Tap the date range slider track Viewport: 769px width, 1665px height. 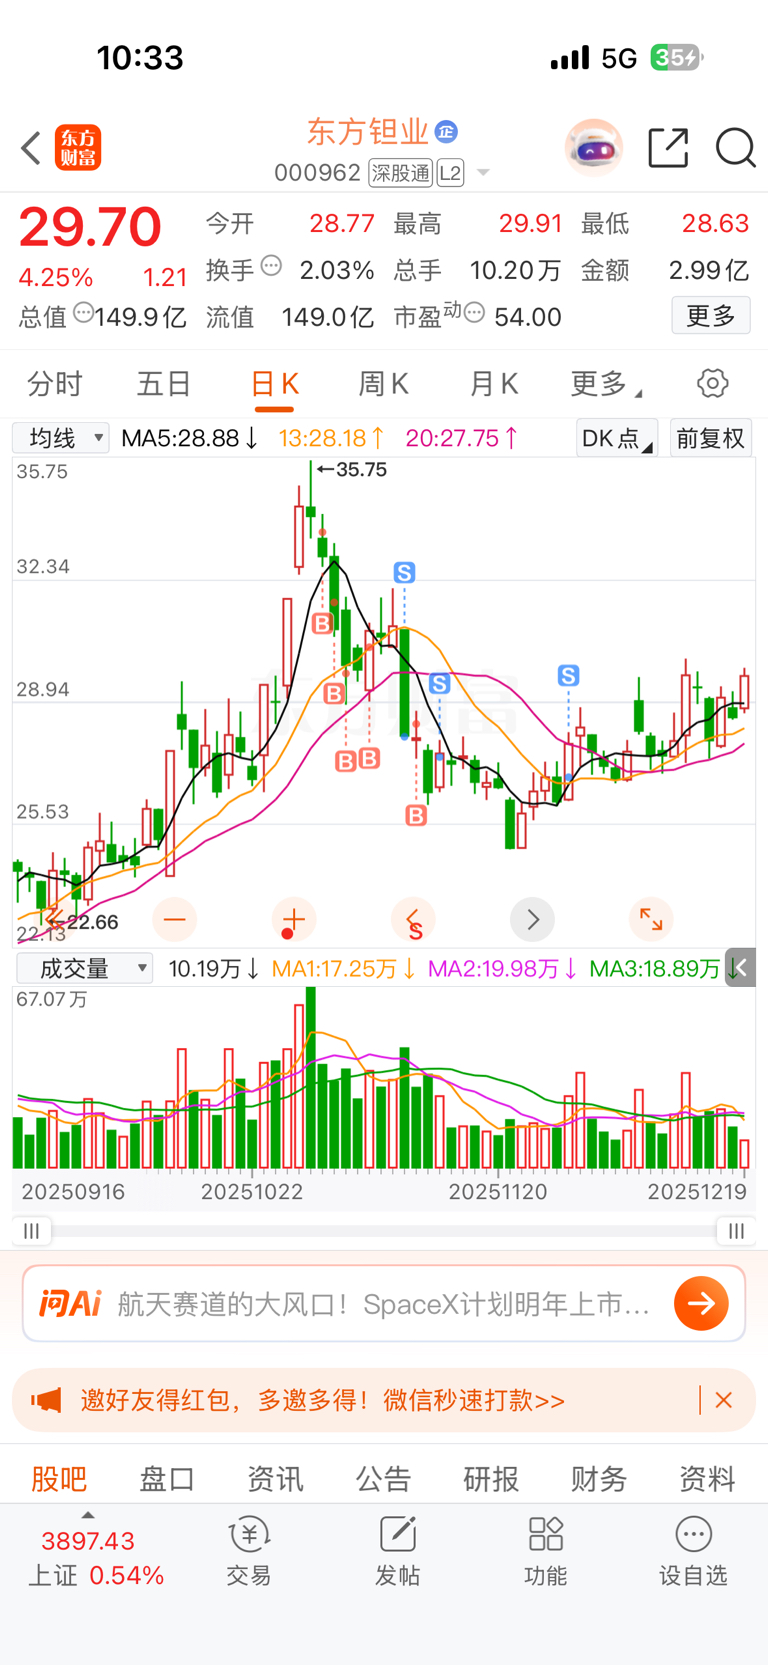pos(384,1231)
